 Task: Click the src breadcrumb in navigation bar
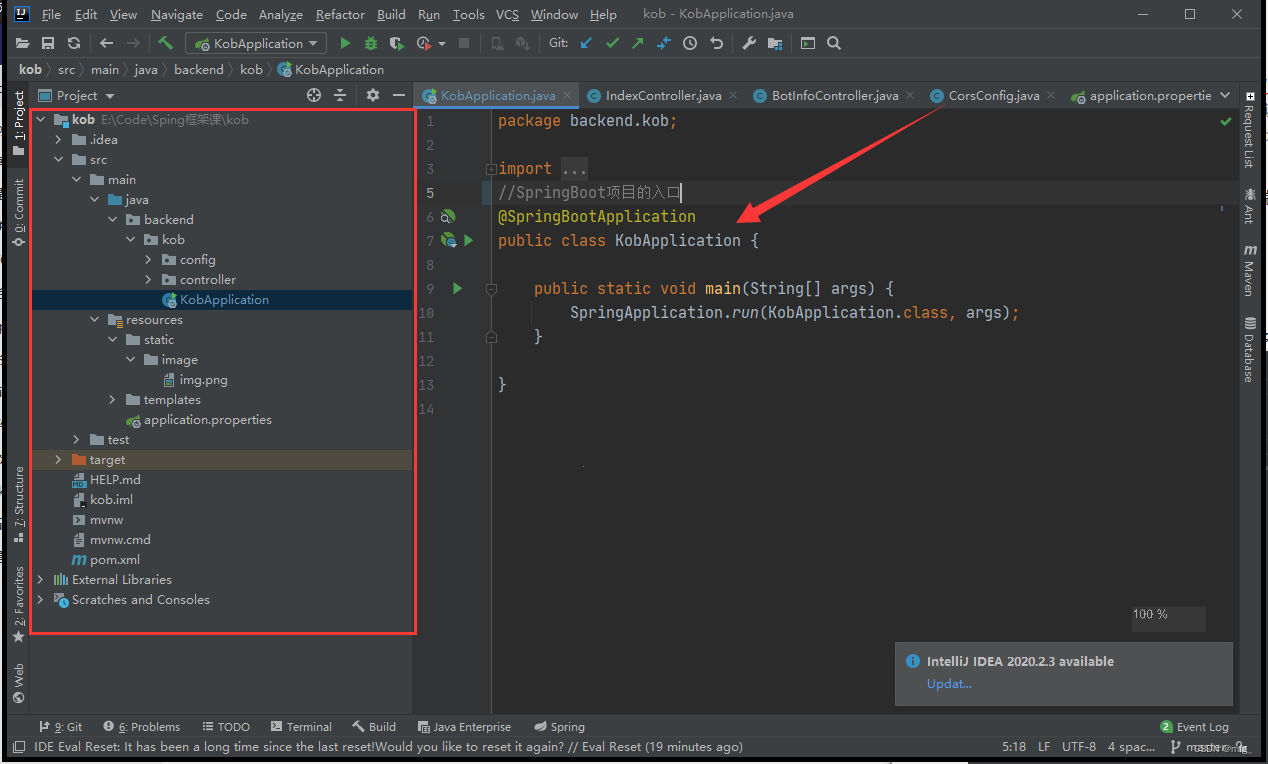coord(66,69)
